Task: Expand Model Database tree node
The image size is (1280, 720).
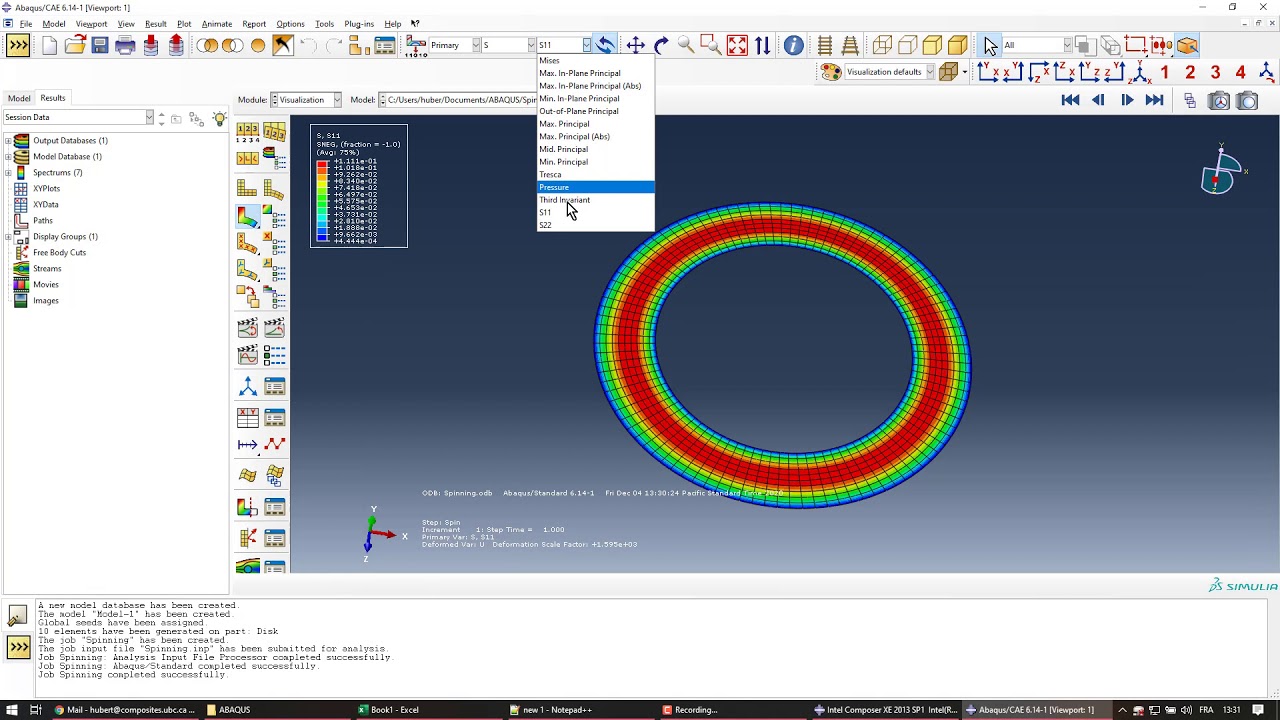Action: tap(8, 156)
